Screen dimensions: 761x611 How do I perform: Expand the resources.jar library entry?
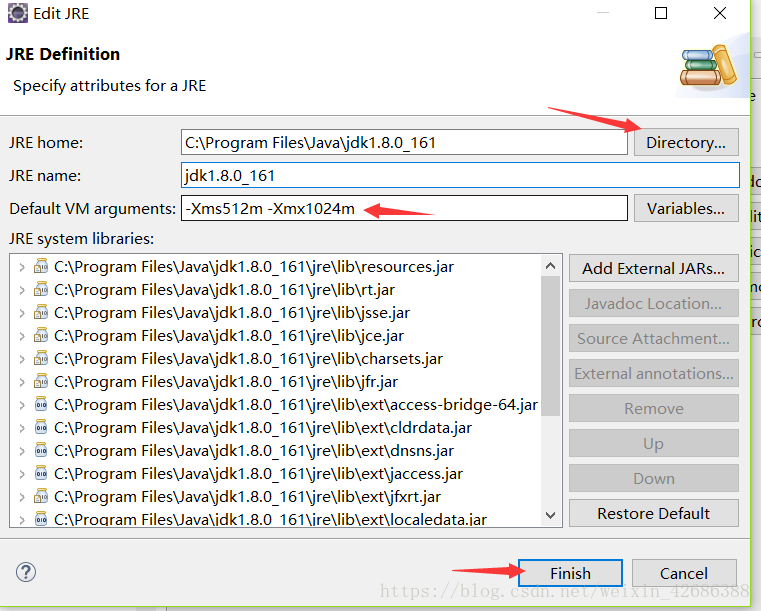point(21,267)
